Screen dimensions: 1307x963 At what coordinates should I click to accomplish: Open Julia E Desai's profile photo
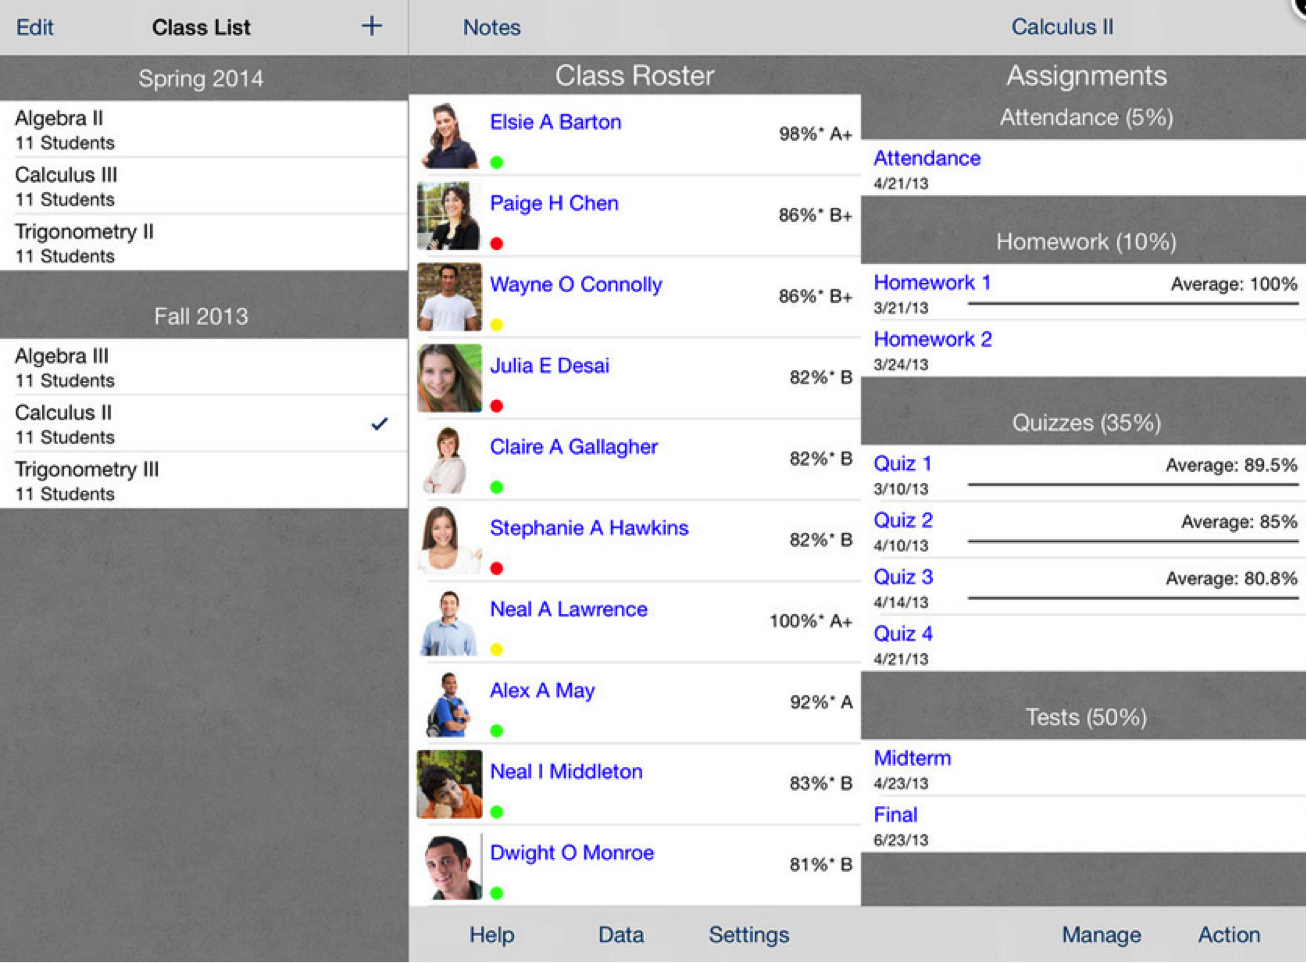449,378
